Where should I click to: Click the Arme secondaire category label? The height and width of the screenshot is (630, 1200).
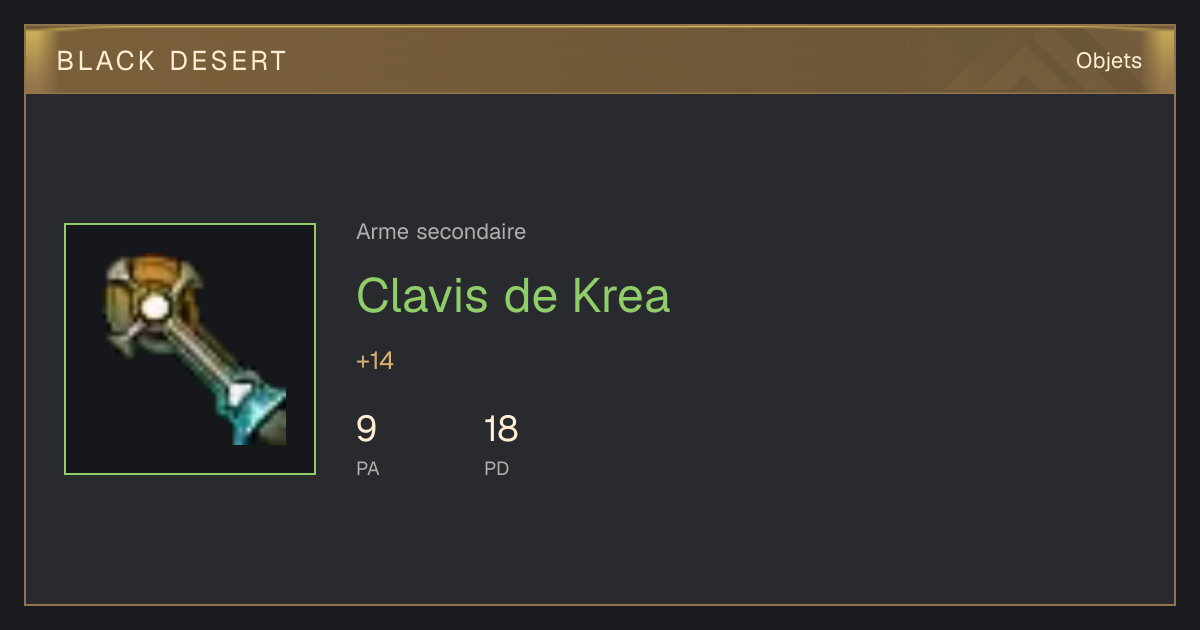[x=441, y=232]
